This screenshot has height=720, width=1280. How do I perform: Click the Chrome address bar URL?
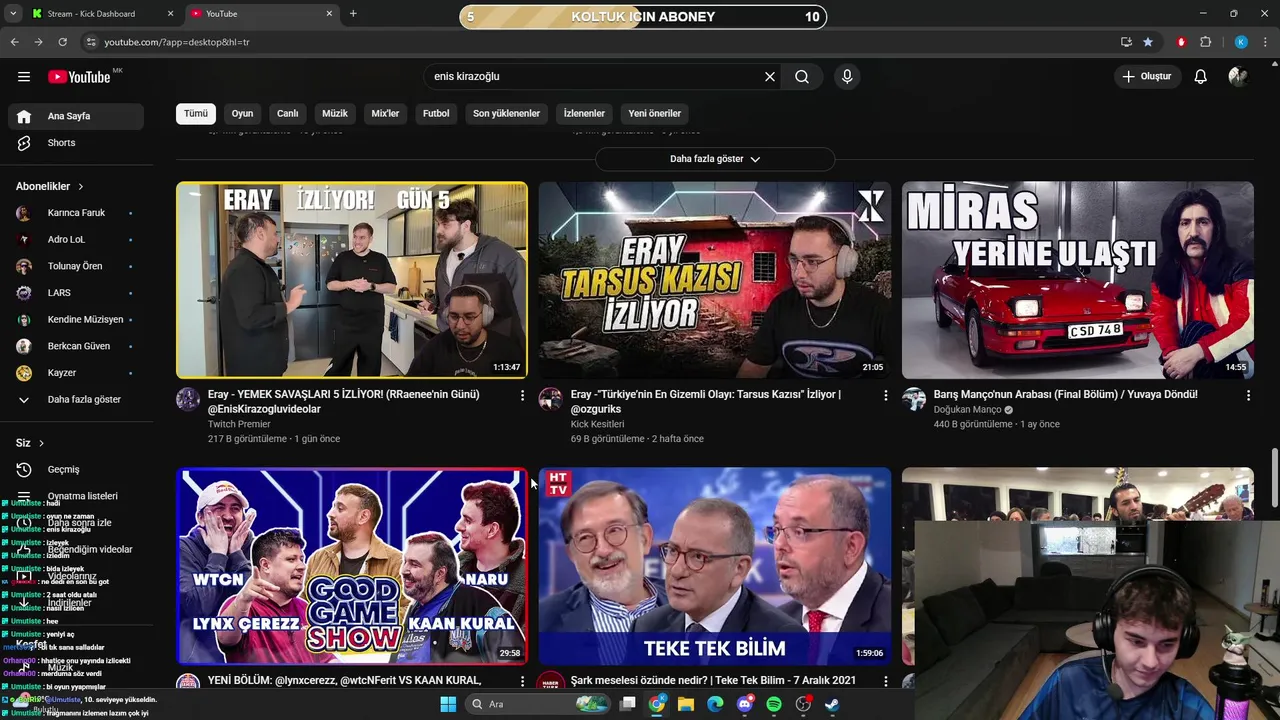[x=177, y=42]
